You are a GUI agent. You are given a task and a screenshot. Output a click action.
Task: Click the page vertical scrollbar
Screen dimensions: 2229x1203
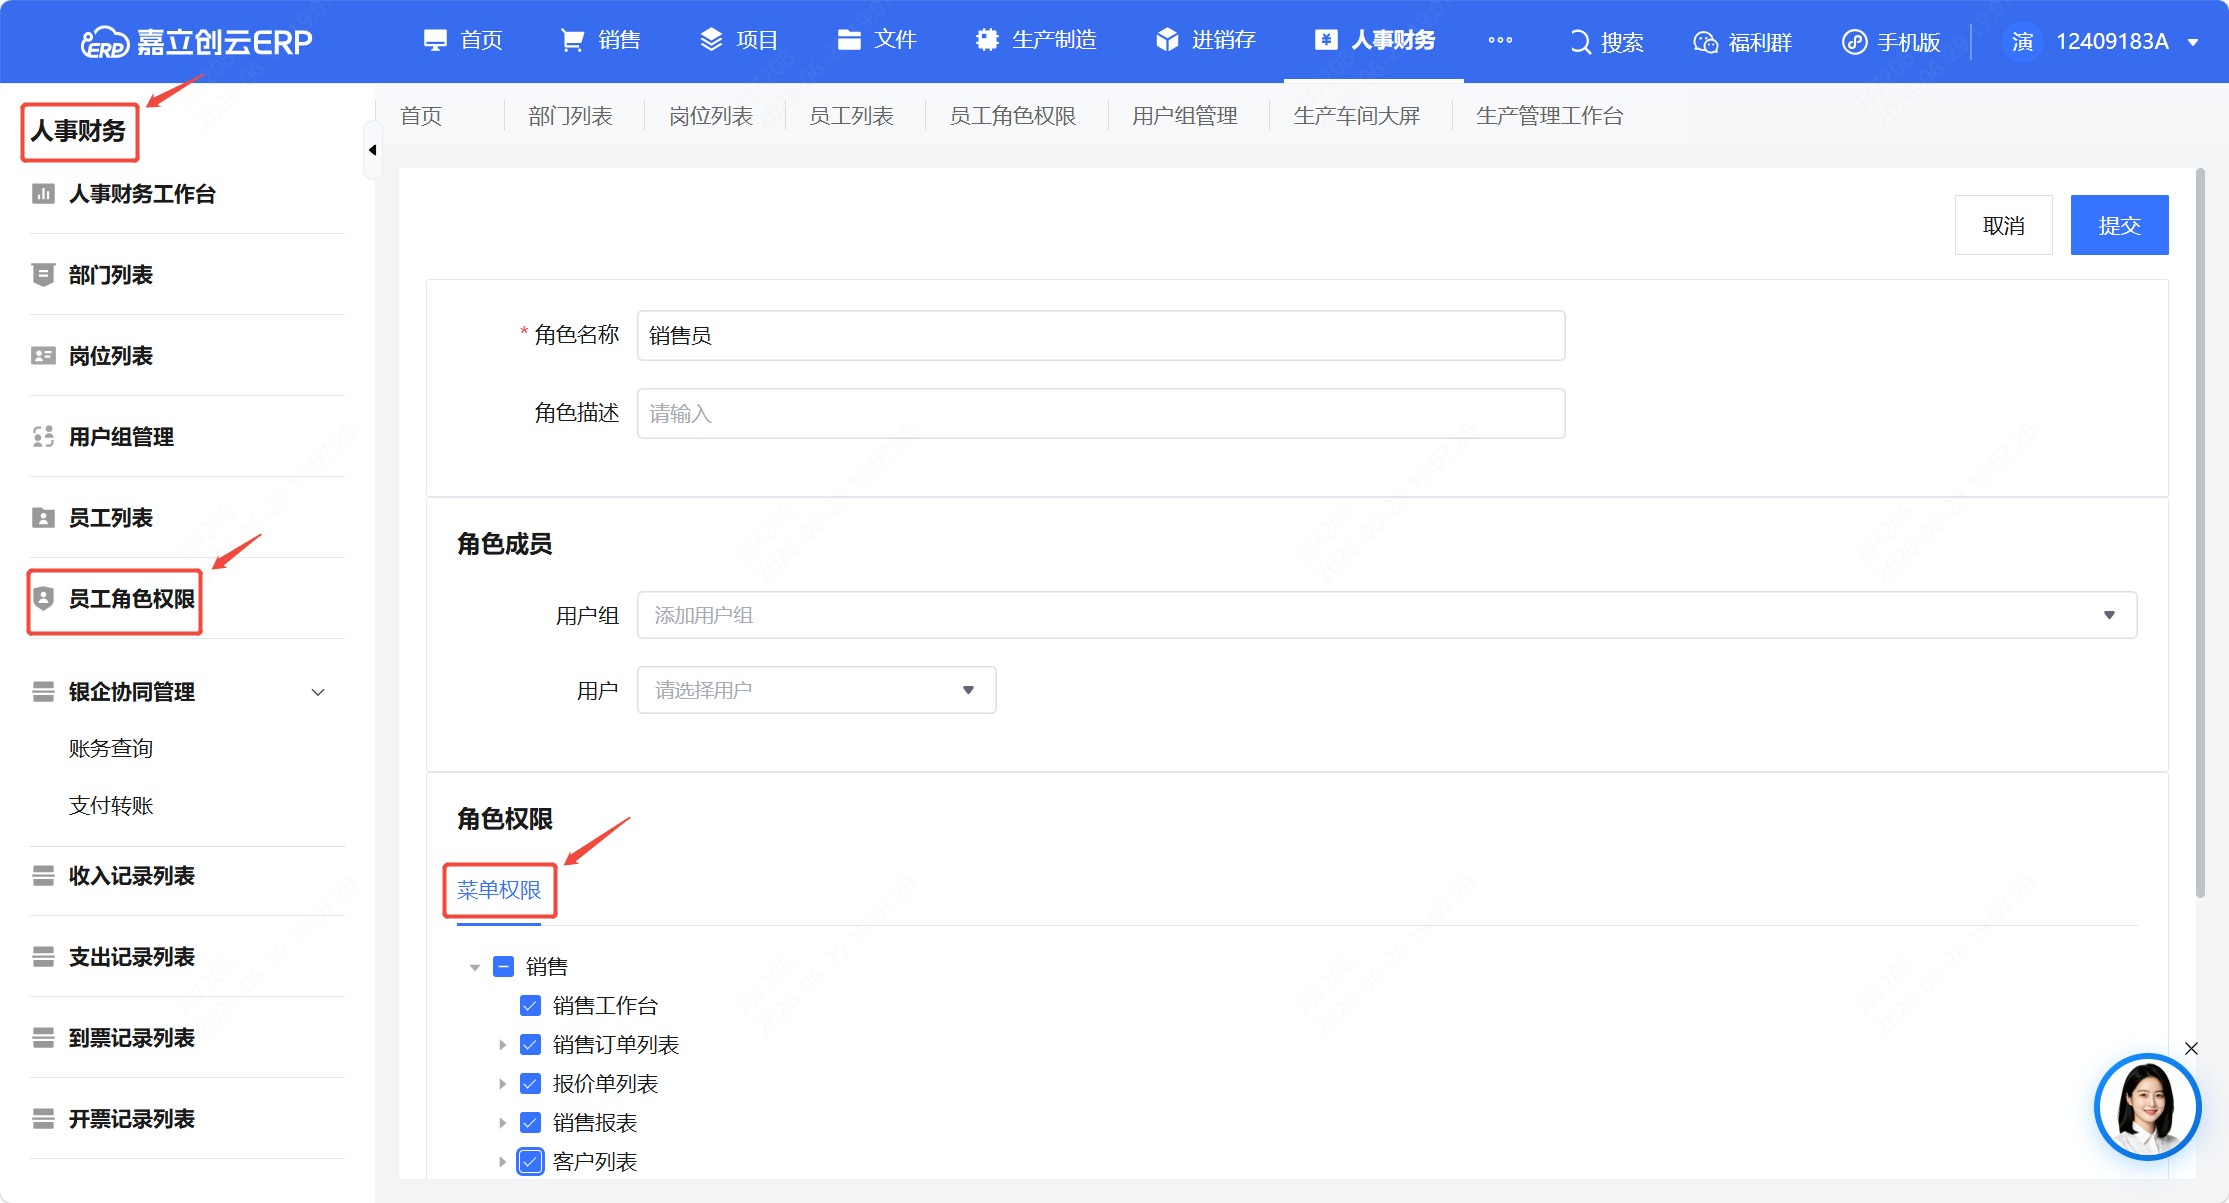2200,535
